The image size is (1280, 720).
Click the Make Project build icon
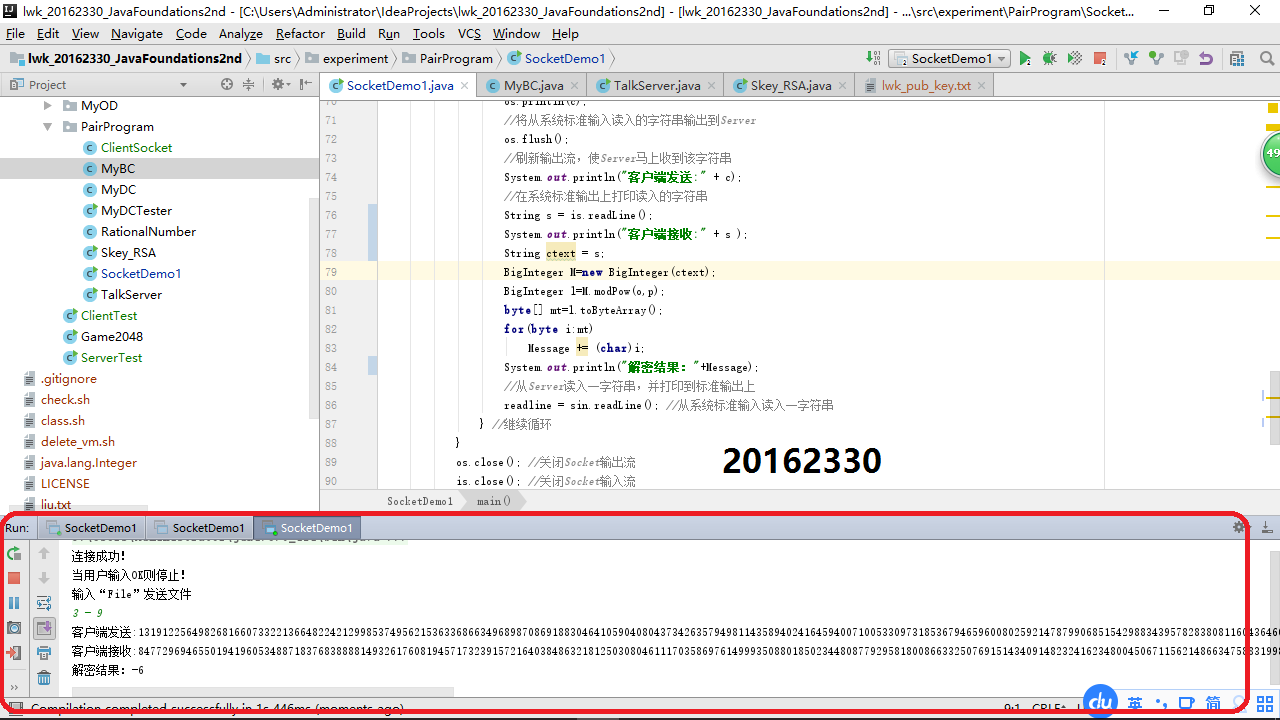[x=874, y=58]
